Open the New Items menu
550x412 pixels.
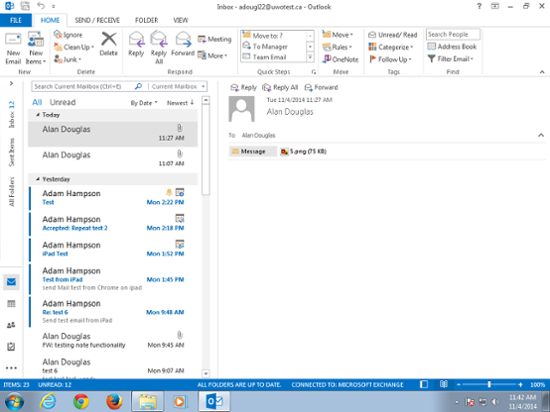[x=36, y=48]
